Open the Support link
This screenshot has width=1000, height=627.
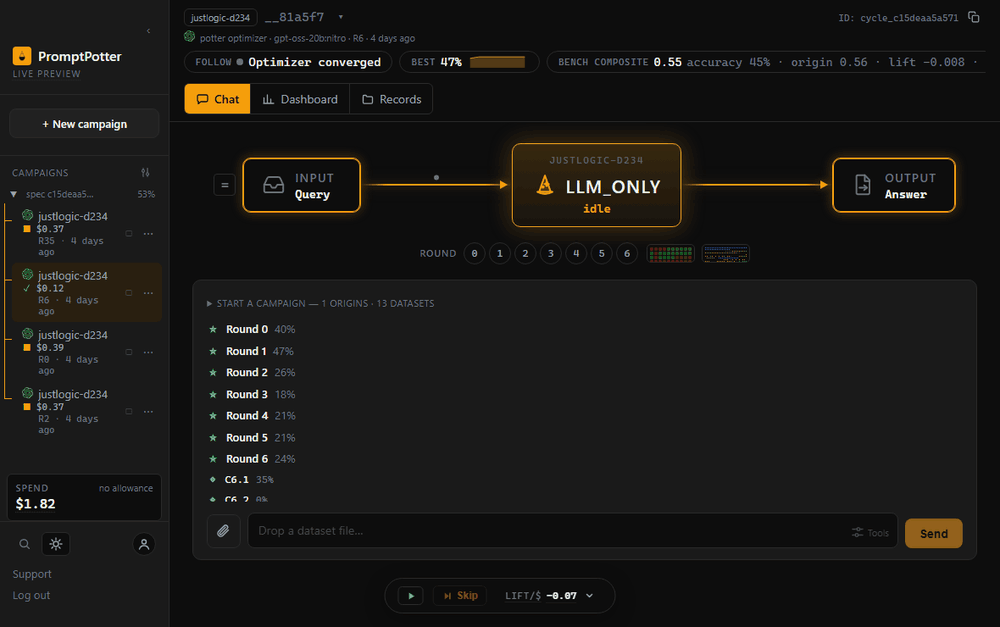[32, 574]
